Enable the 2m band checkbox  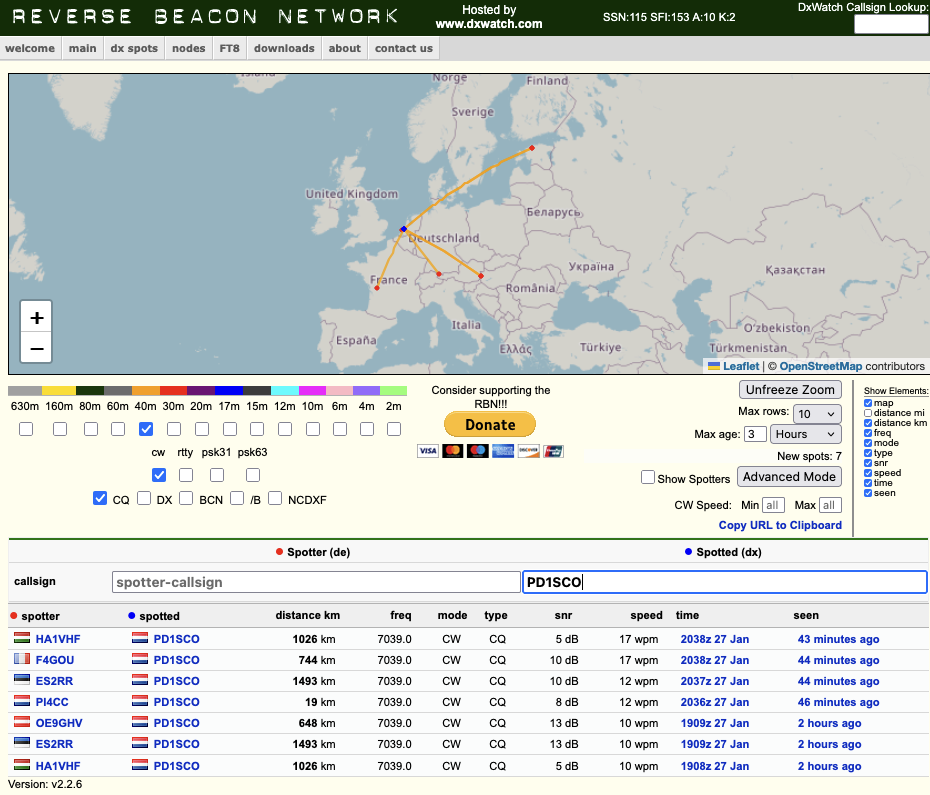(394, 429)
